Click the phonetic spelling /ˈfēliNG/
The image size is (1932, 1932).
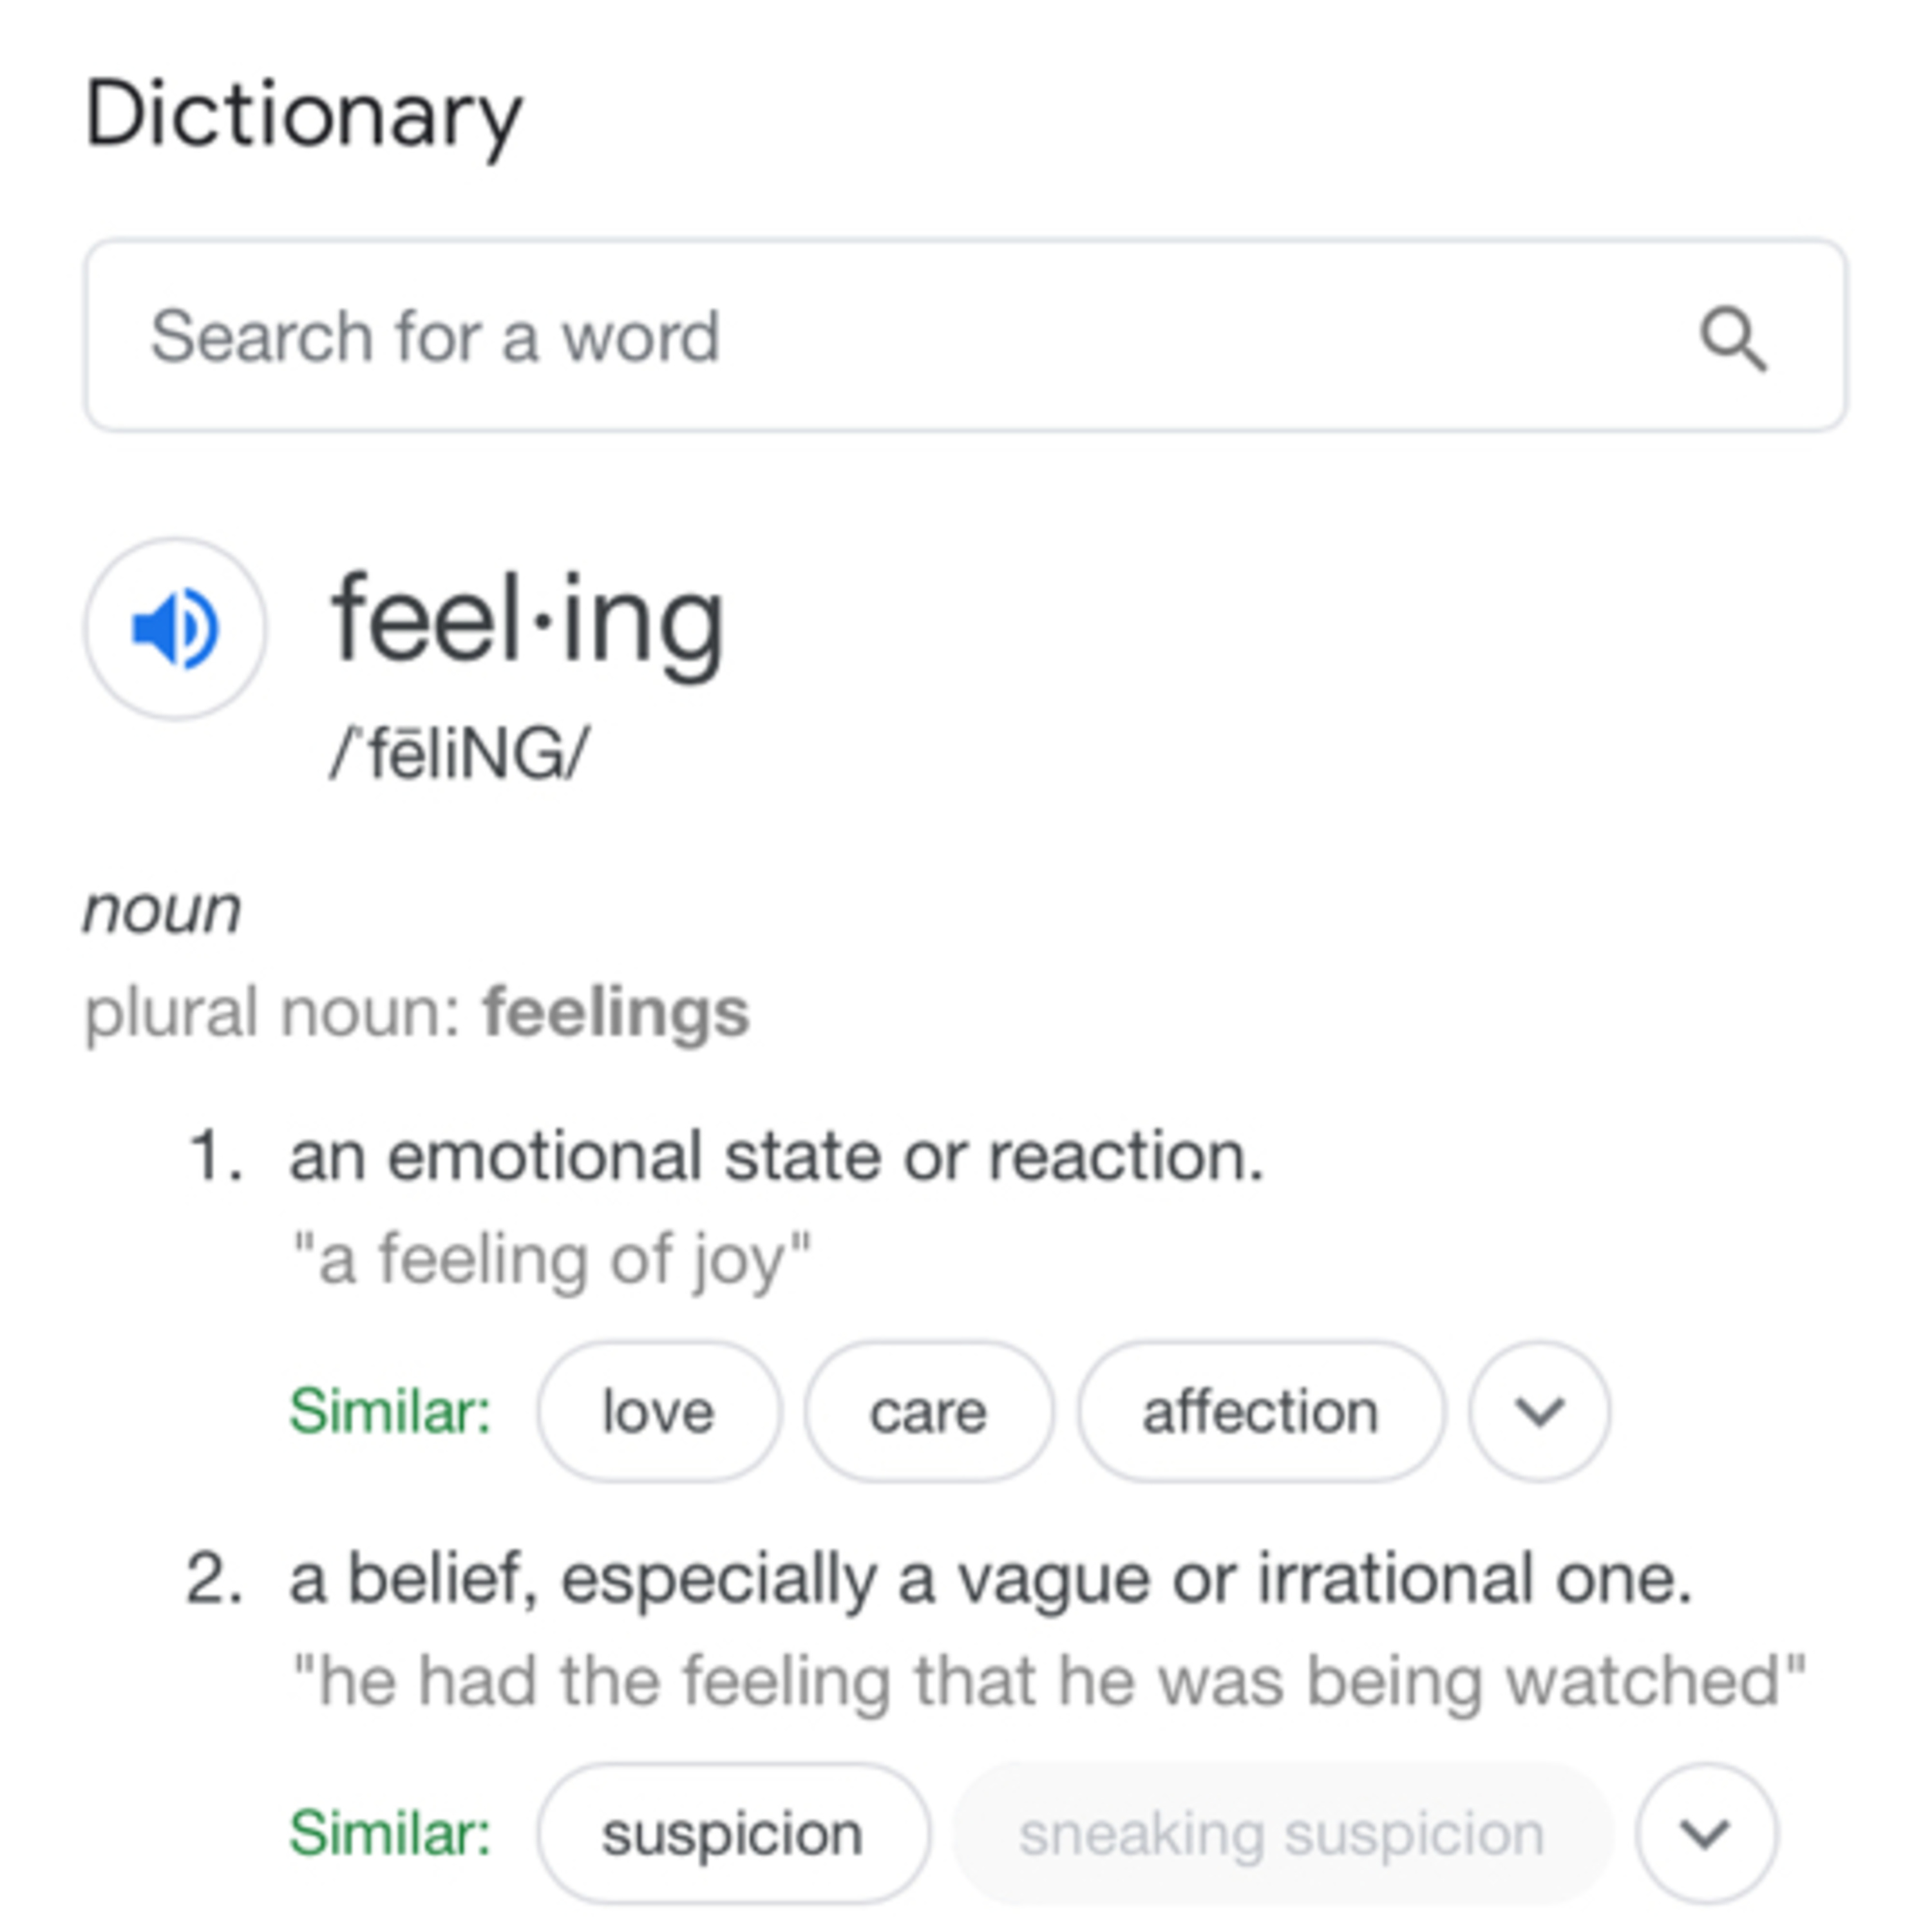tap(460, 753)
